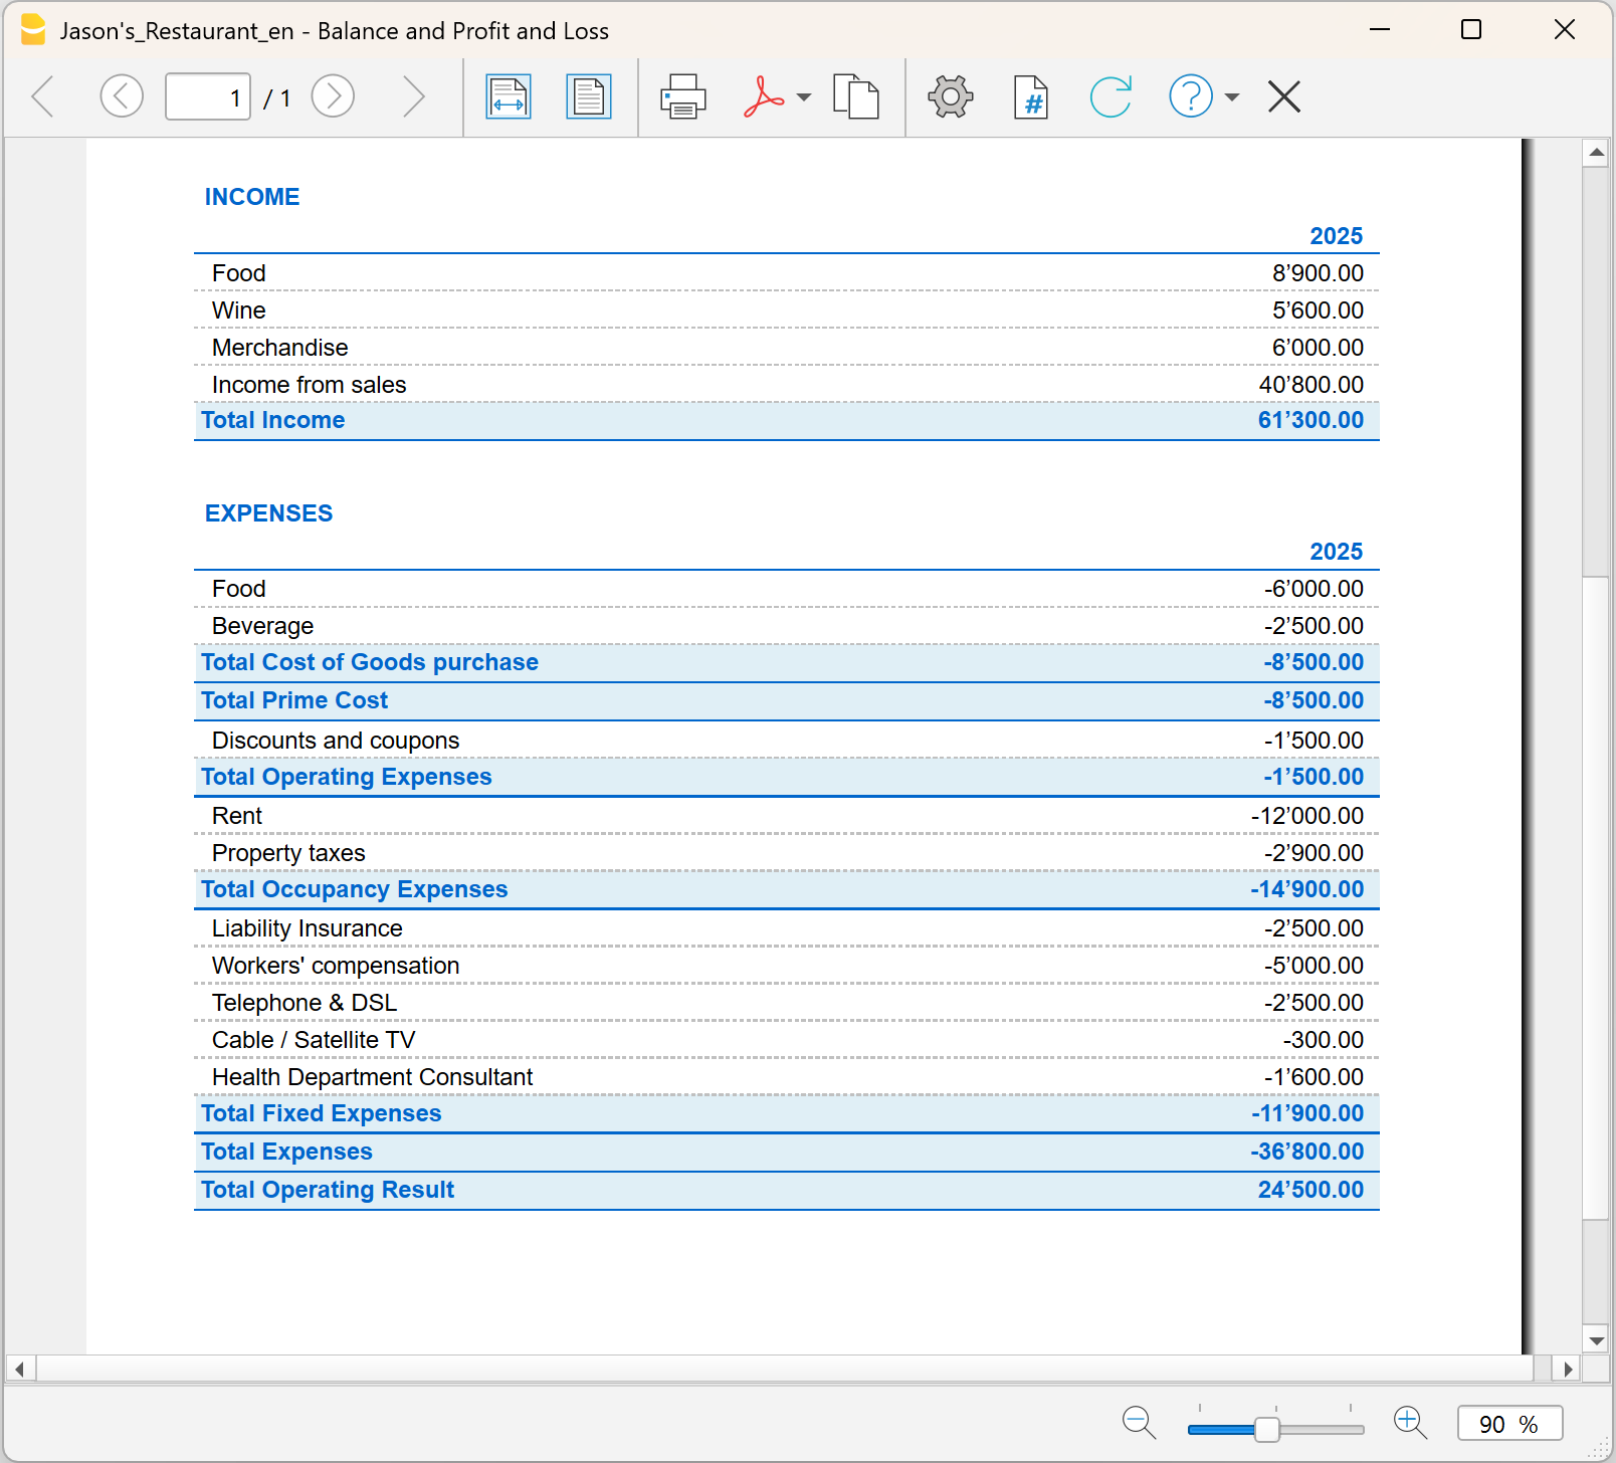
Task: Open print settings gear
Action: [950, 97]
